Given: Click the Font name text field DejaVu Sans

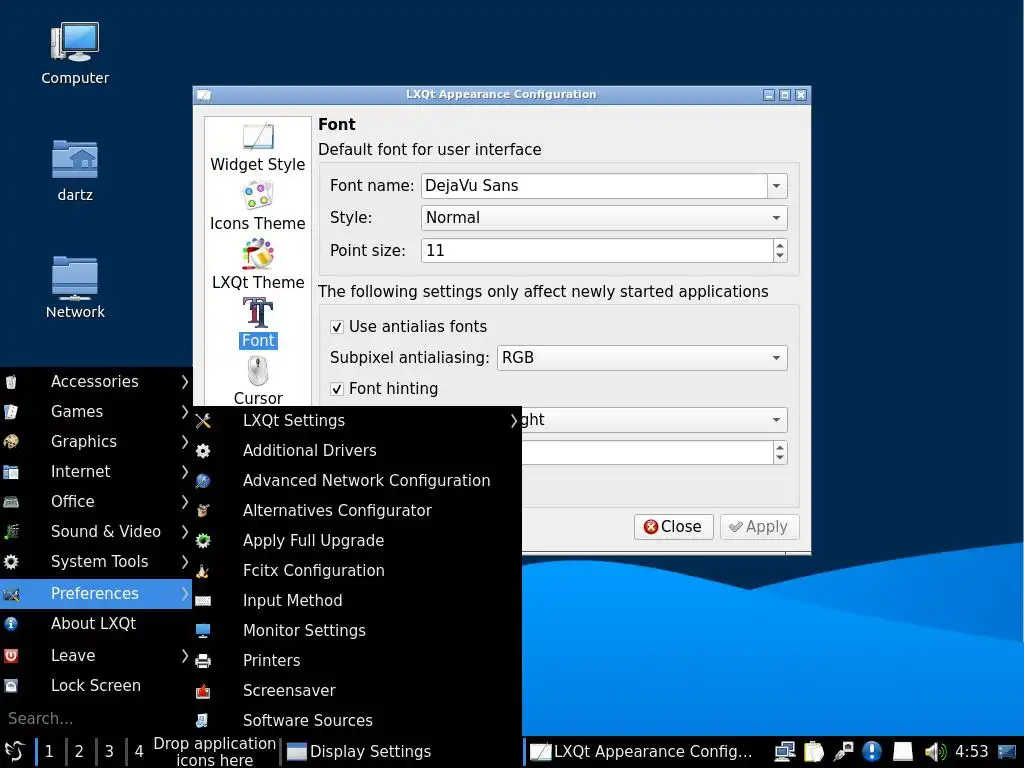Looking at the screenshot, I should click(x=594, y=186).
